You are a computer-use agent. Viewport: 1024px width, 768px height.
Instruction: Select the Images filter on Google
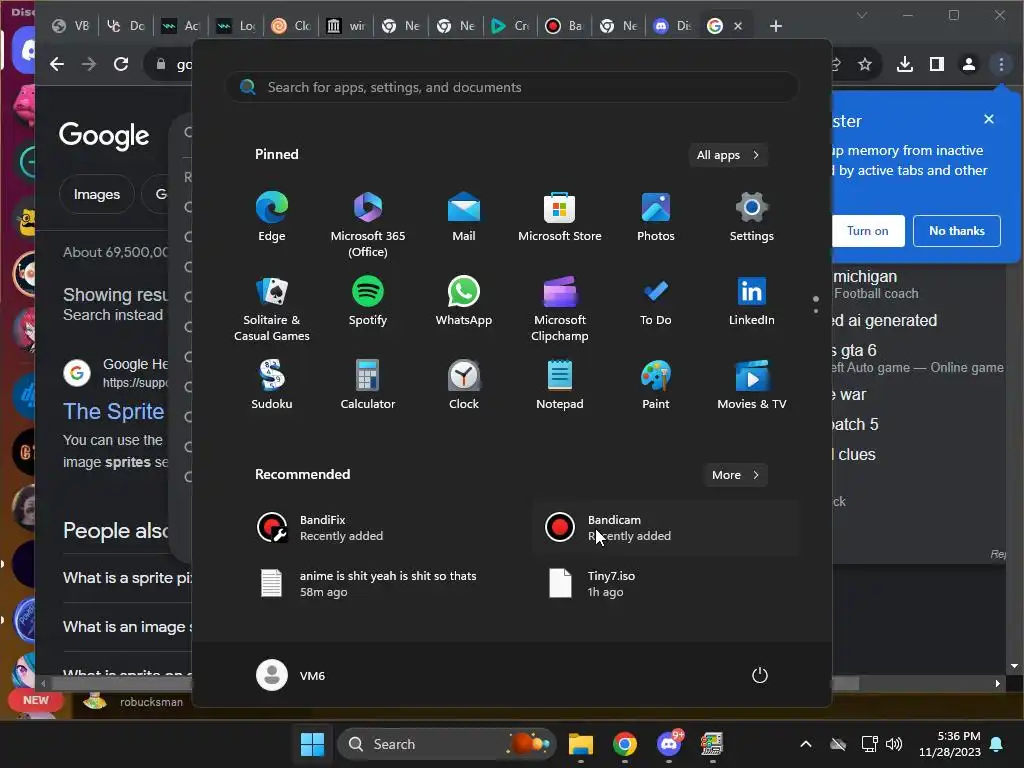click(97, 194)
